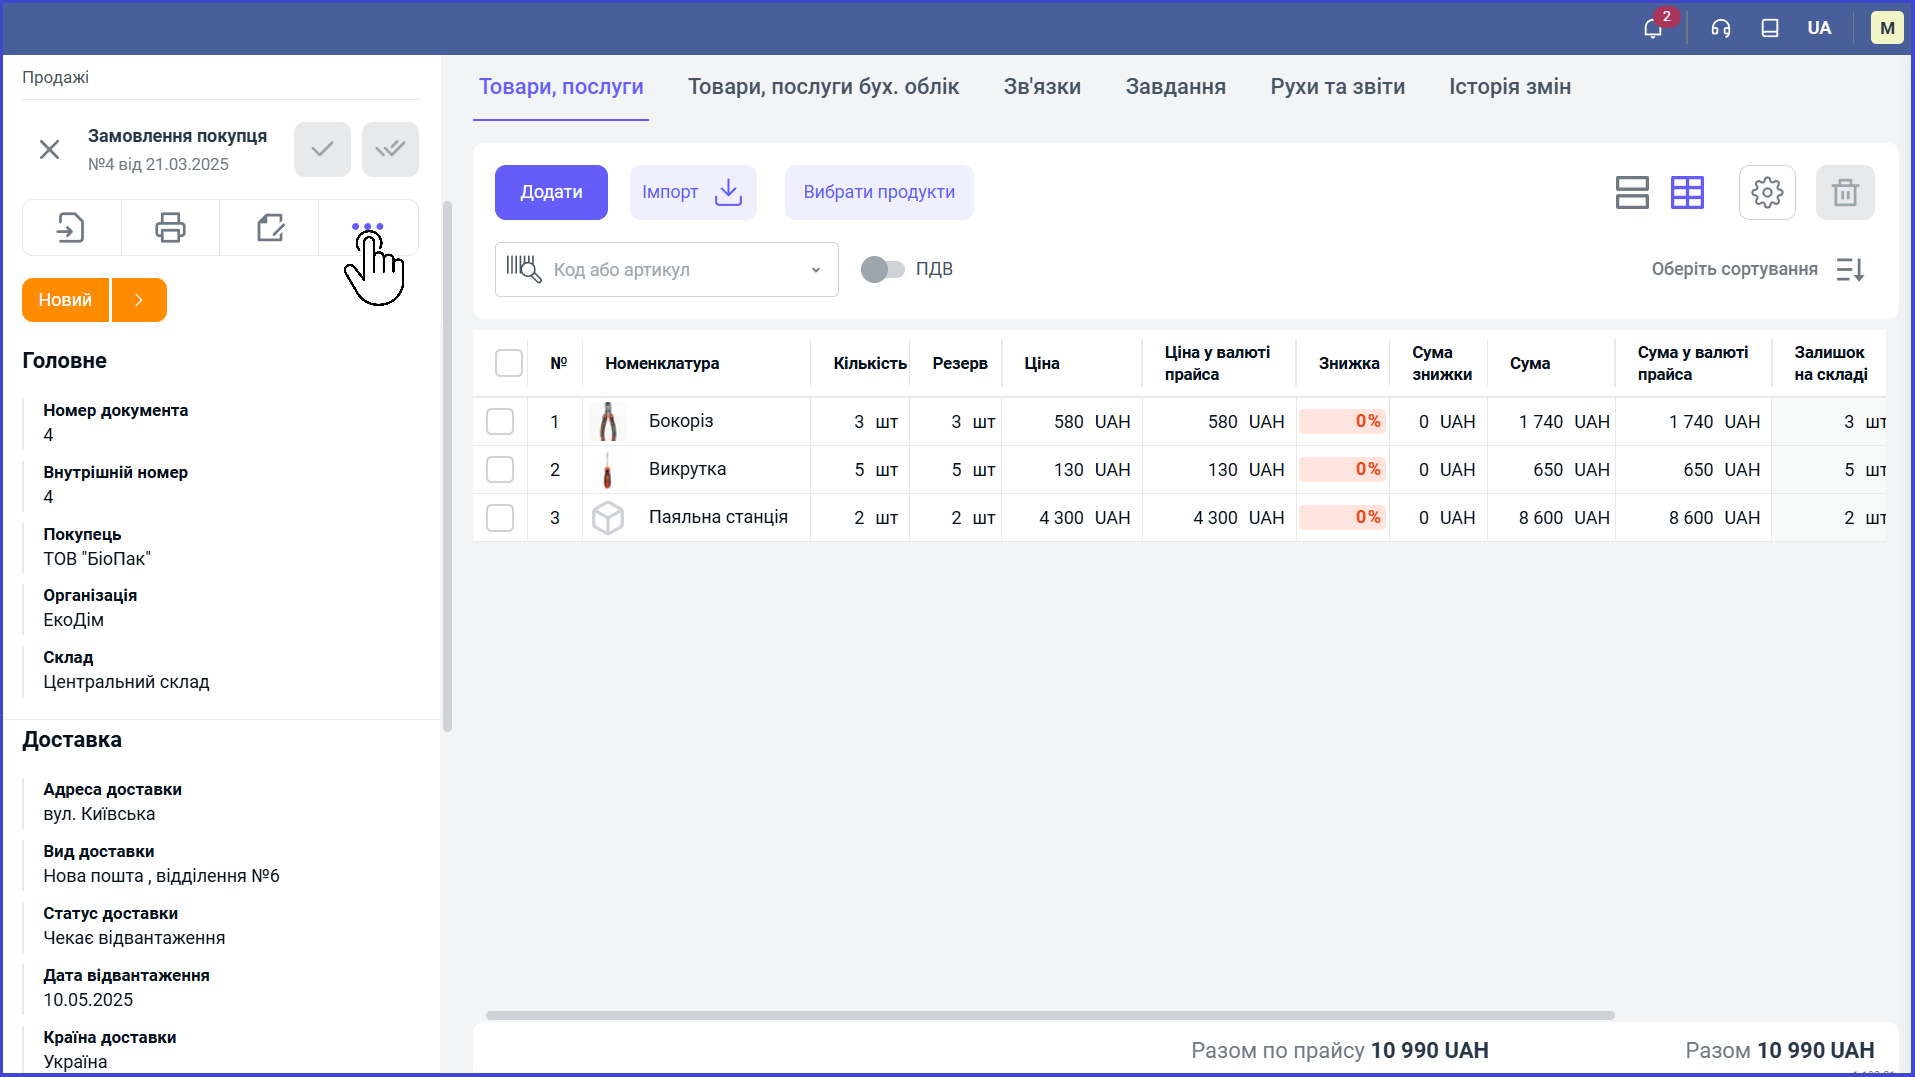The height and width of the screenshot is (1077, 1915).
Task: Click the Бокоріз discount 0% badge
Action: click(x=1342, y=422)
